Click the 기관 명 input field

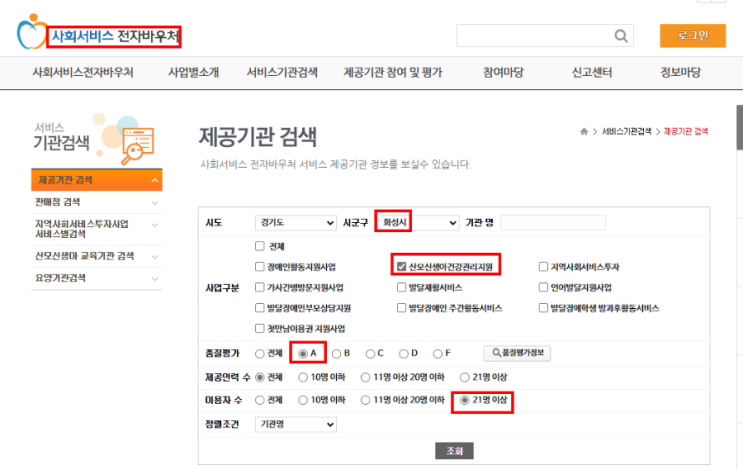[553, 223]
